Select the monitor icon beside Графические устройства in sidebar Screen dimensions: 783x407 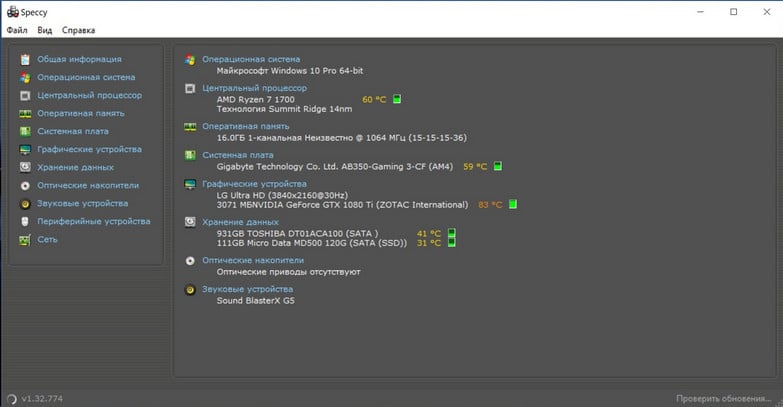[25, 149]
